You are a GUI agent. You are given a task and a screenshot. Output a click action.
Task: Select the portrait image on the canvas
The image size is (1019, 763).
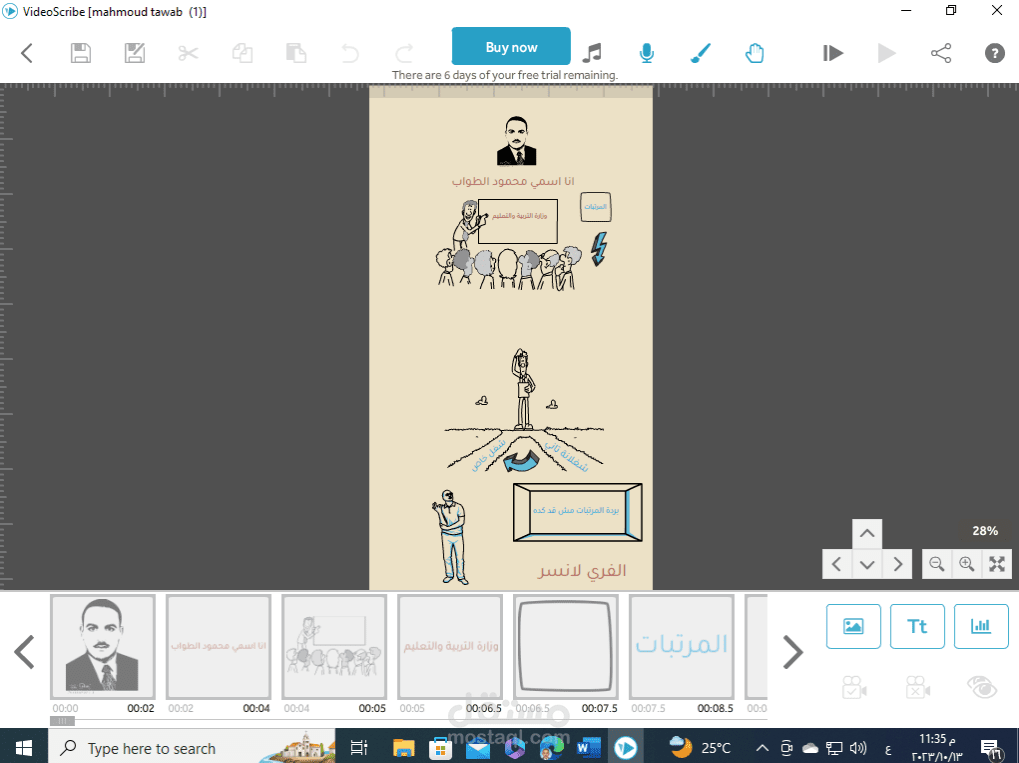click(x=517, y=140)
